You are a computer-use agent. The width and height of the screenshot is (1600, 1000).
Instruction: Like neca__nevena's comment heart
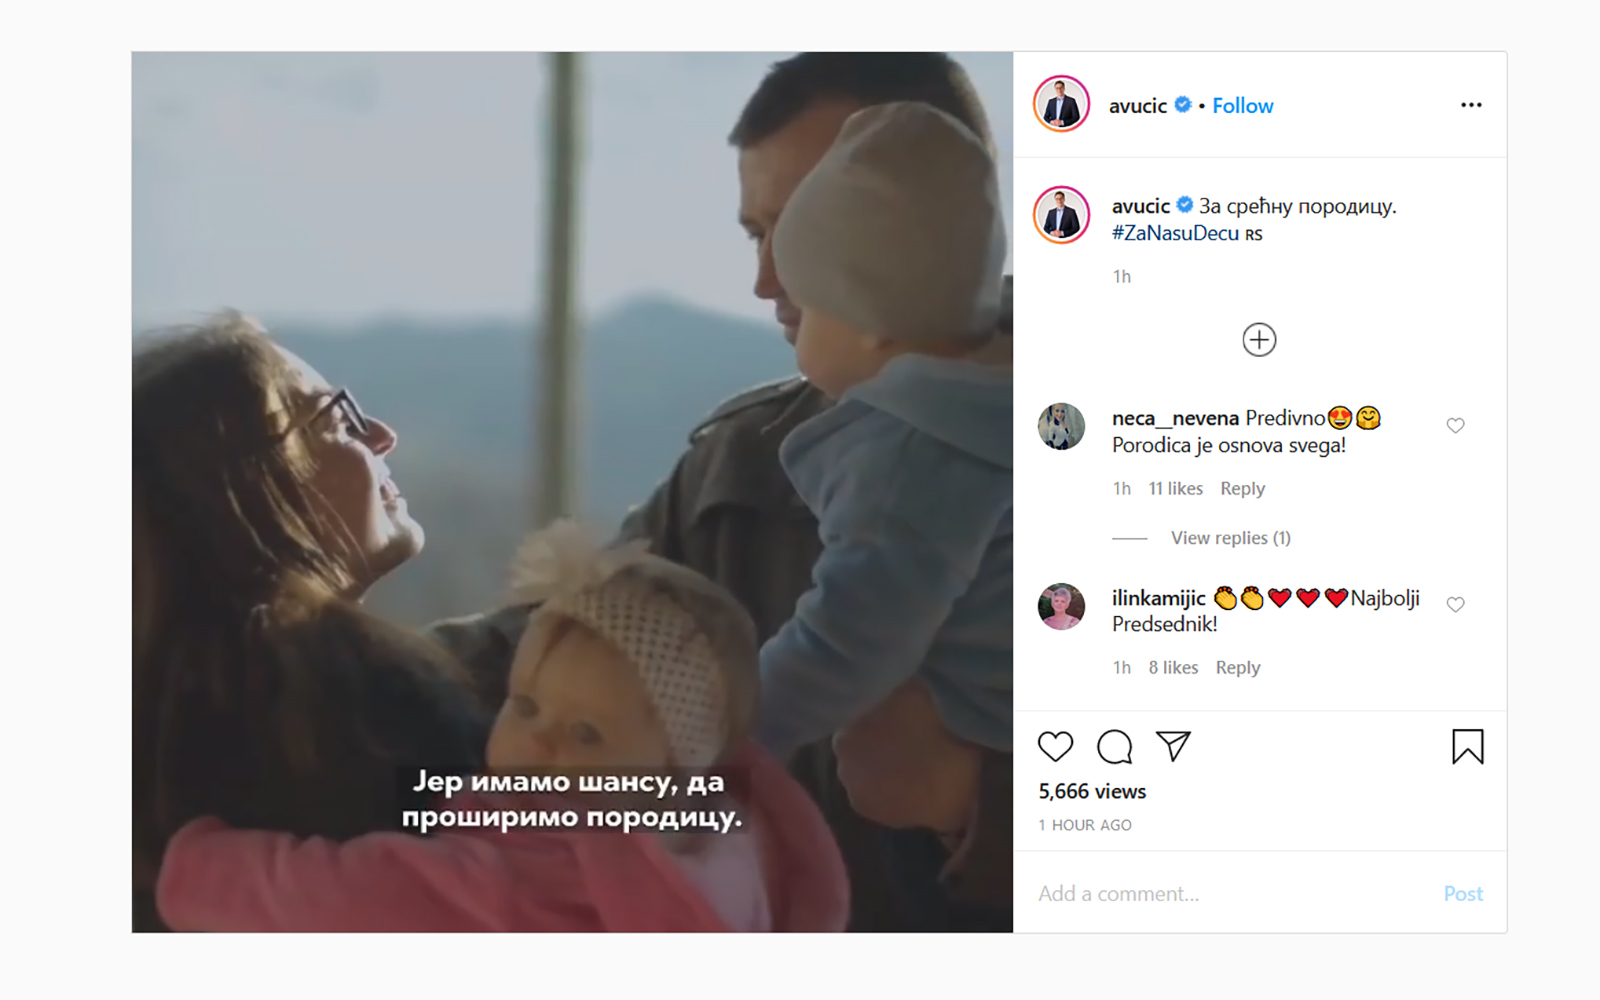[1456, 425]
